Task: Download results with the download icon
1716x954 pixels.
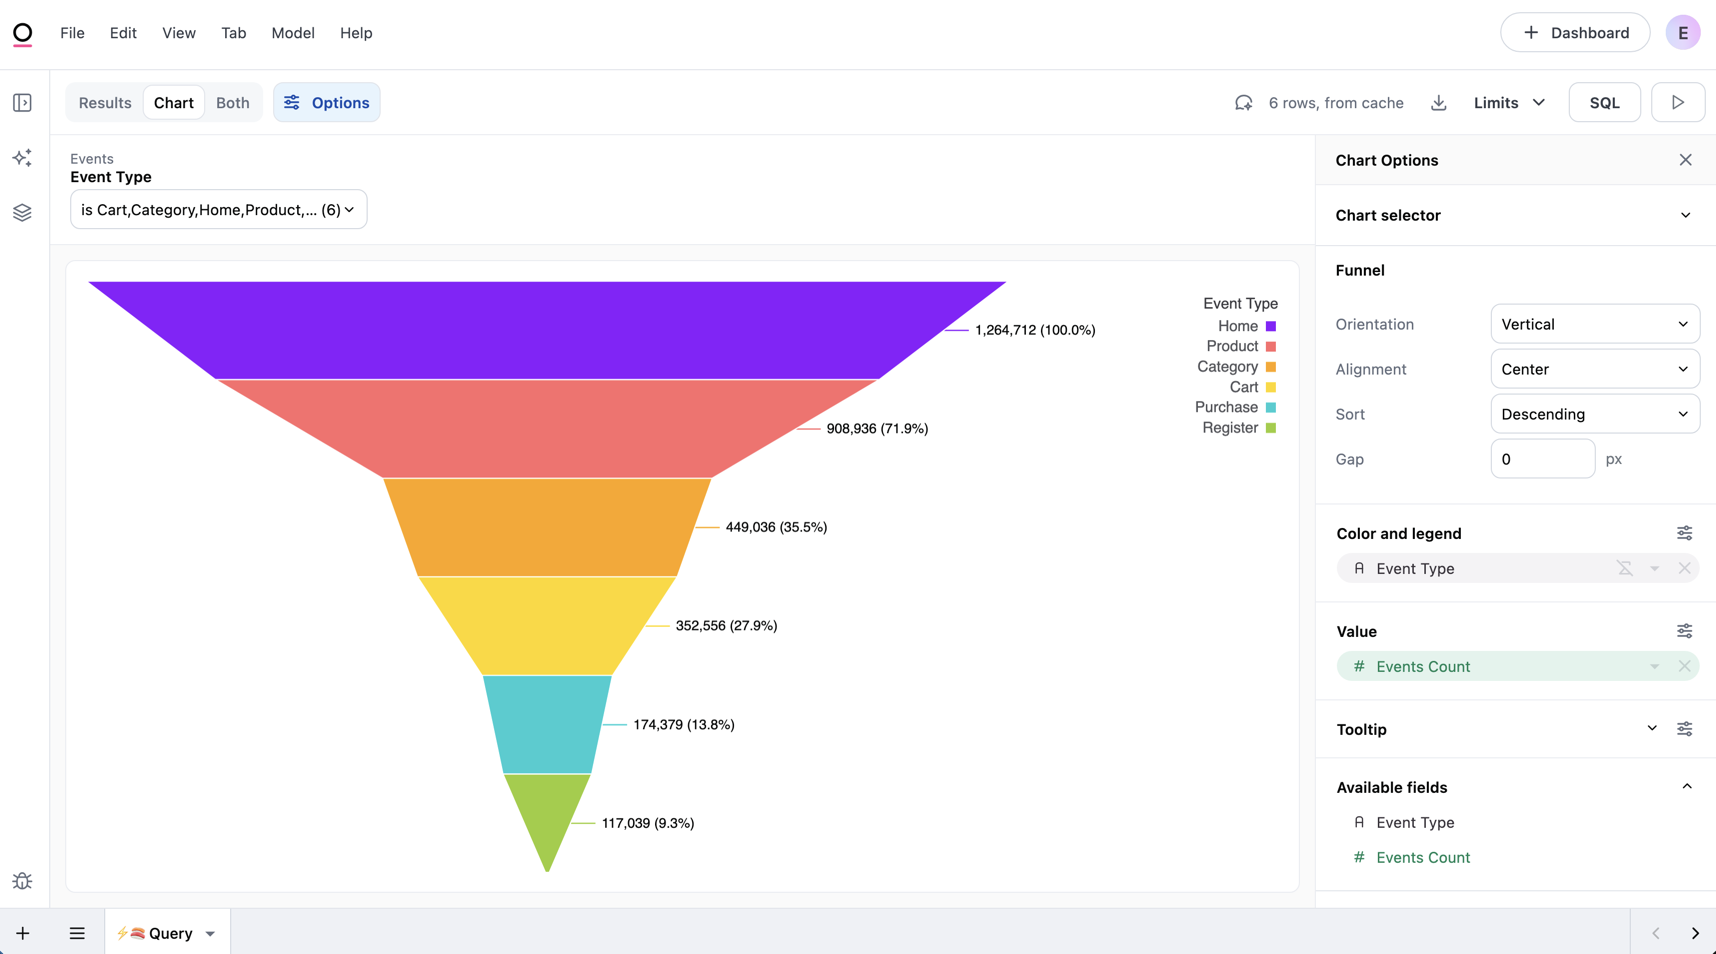Action: click(1439, 103)
